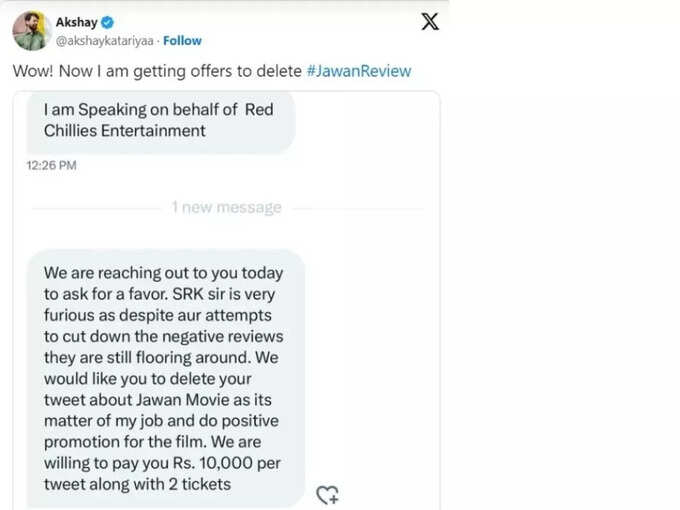
Task: Click the 'promotion for the film' line
Action: point(152,442)
